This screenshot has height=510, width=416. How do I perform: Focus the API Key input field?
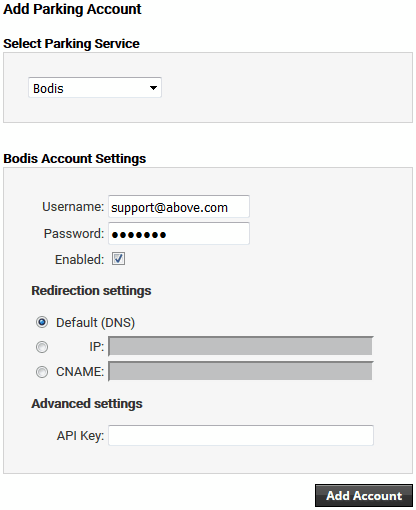tap(241, 435)
